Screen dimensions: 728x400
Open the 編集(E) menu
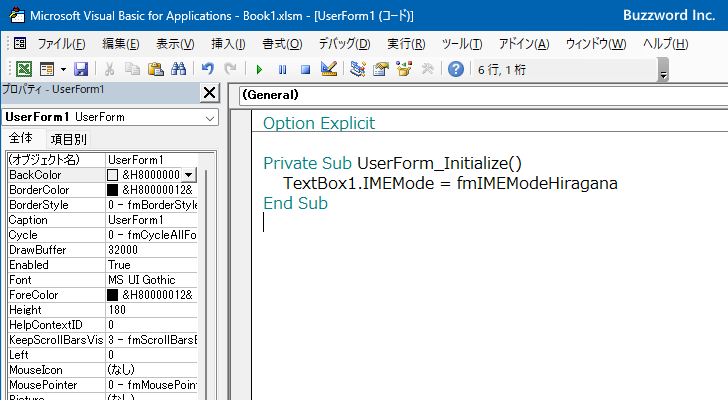pos(121,44)
